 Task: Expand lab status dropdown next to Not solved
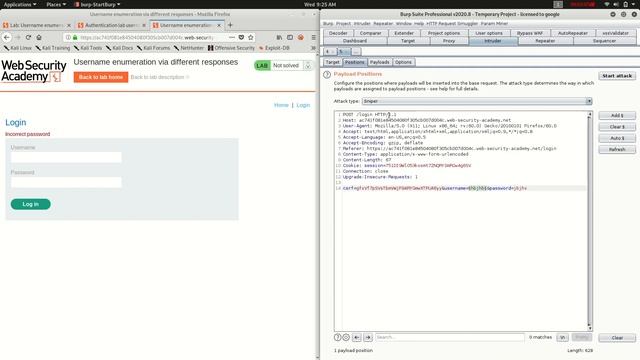(x=308, y=65)
